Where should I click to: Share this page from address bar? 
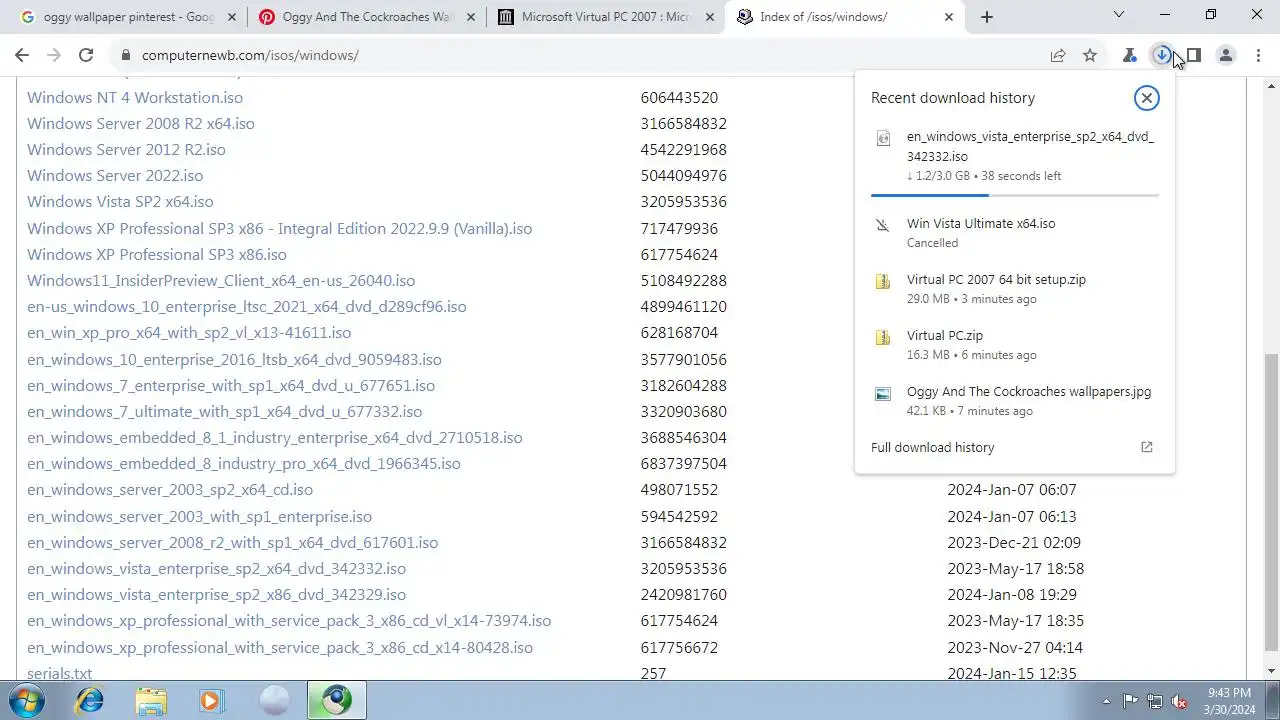(x=1058, y=56)
